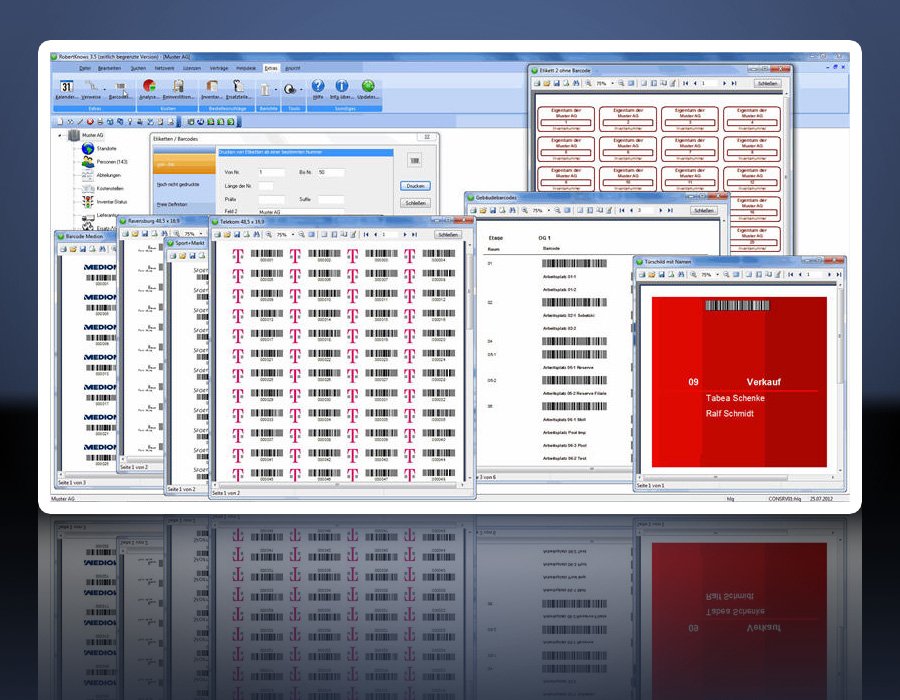Click Schließen button in Etiketten dialog
900x700 pixels.
[415, 203]
